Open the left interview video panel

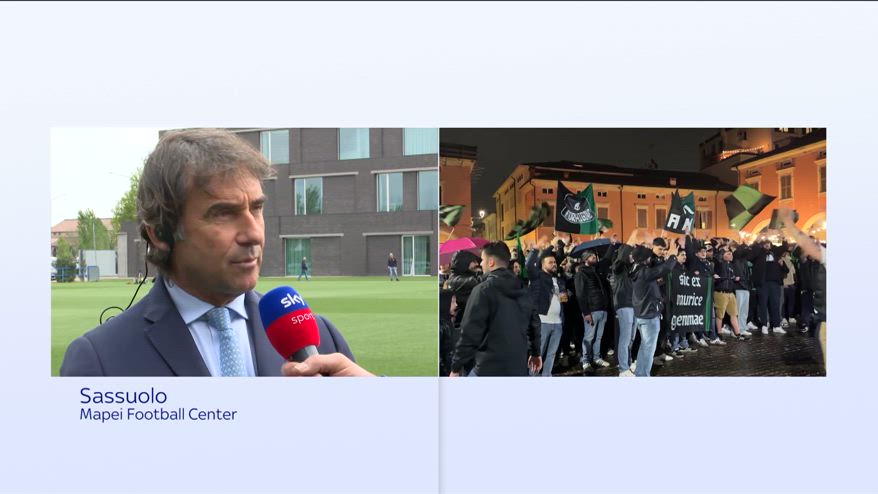tap(245, 252)
